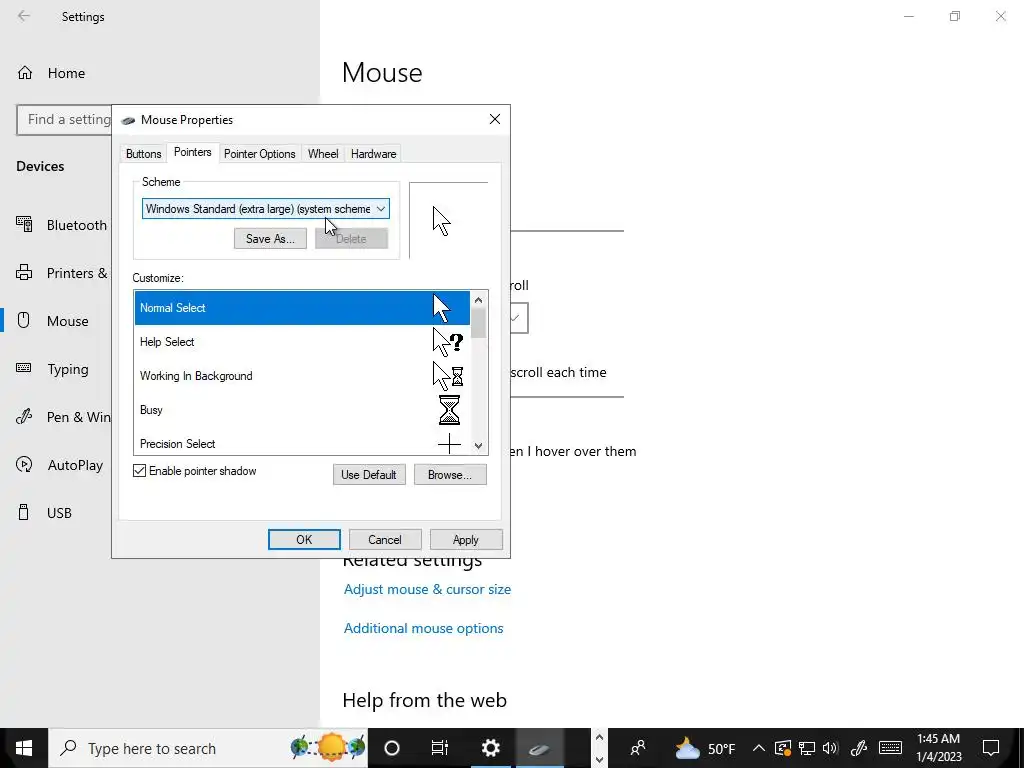Click the Find a setting search box

[x=65, y=120]
